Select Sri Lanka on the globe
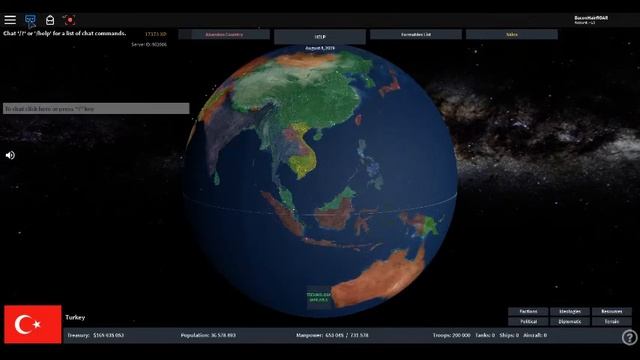This screenshot has width=640, height=360. (x=217, y=178)
